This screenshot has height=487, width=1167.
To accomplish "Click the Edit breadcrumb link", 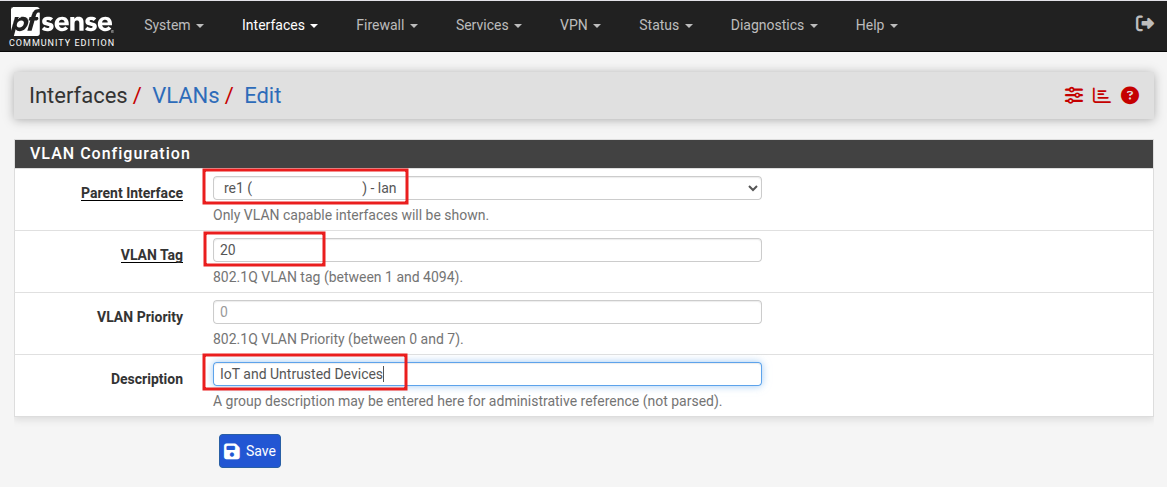I will 263,95.
